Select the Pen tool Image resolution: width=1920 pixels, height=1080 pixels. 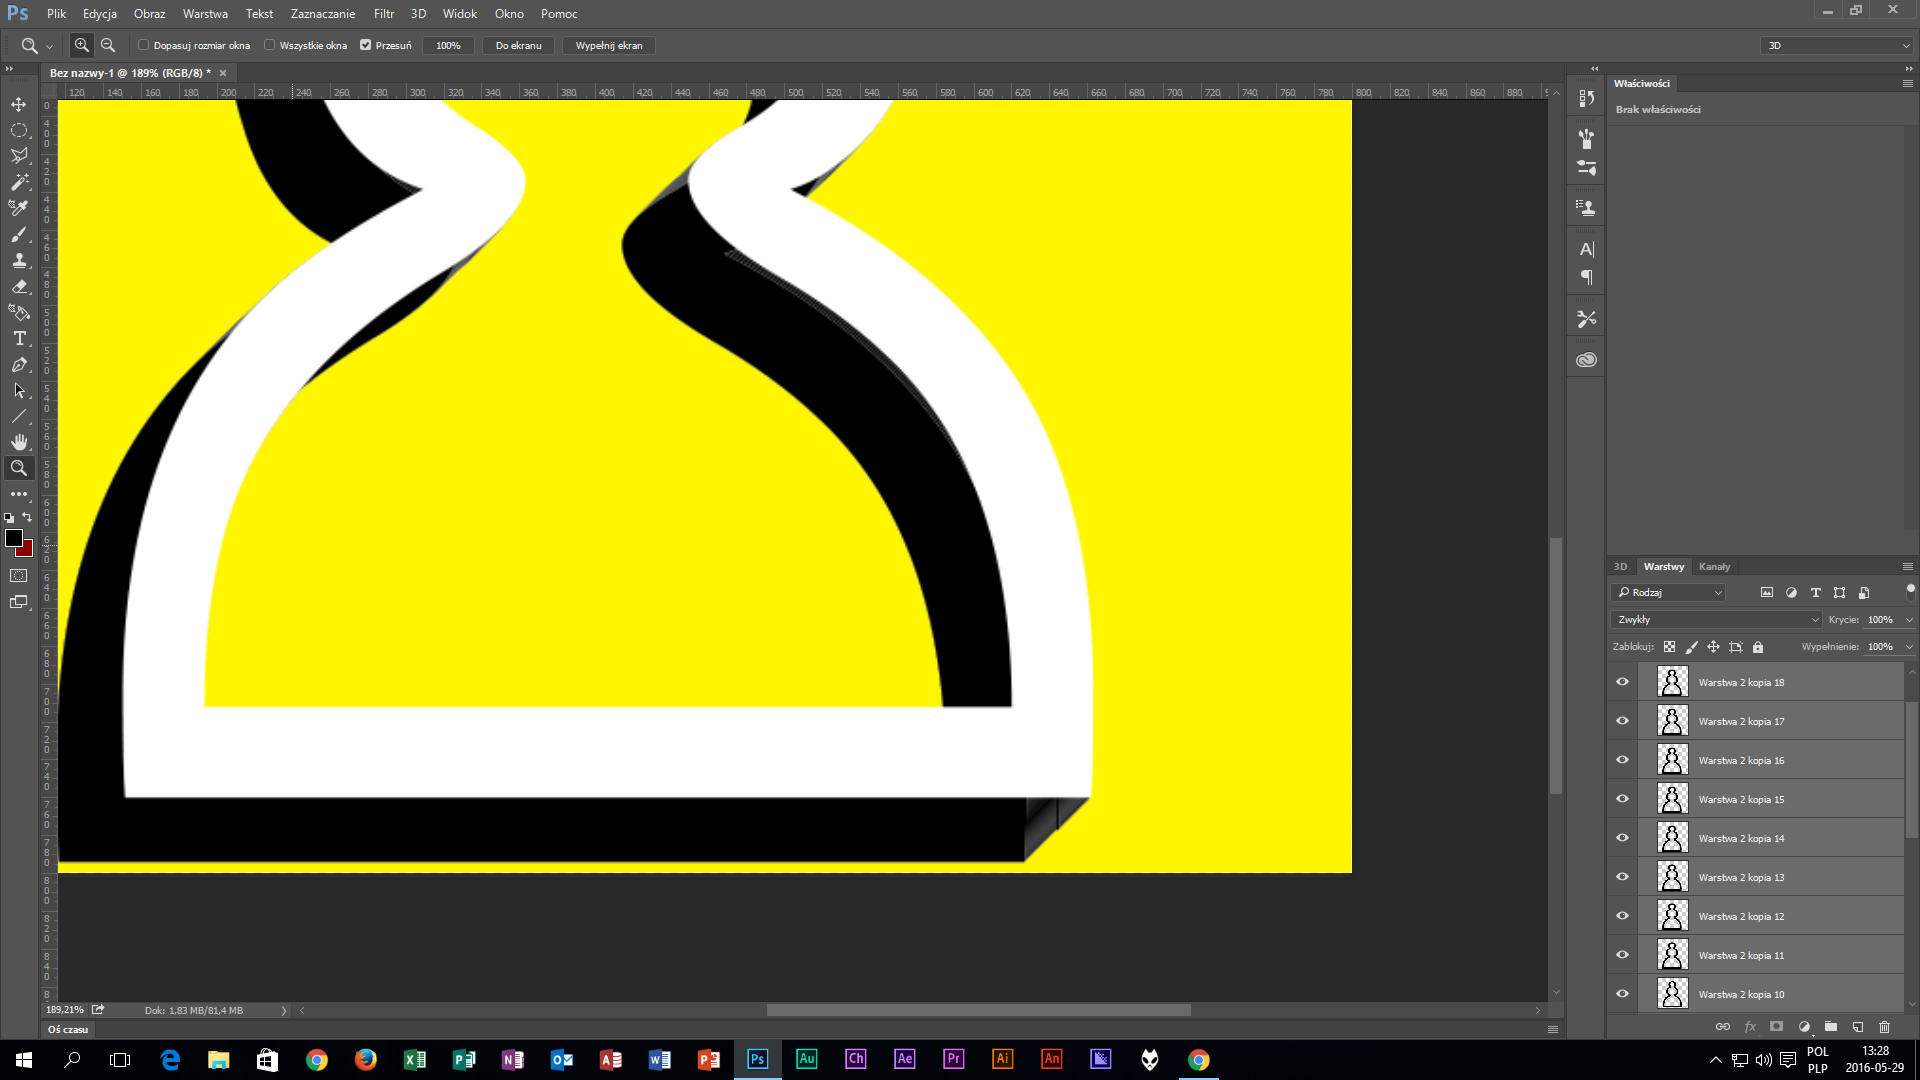19,364
